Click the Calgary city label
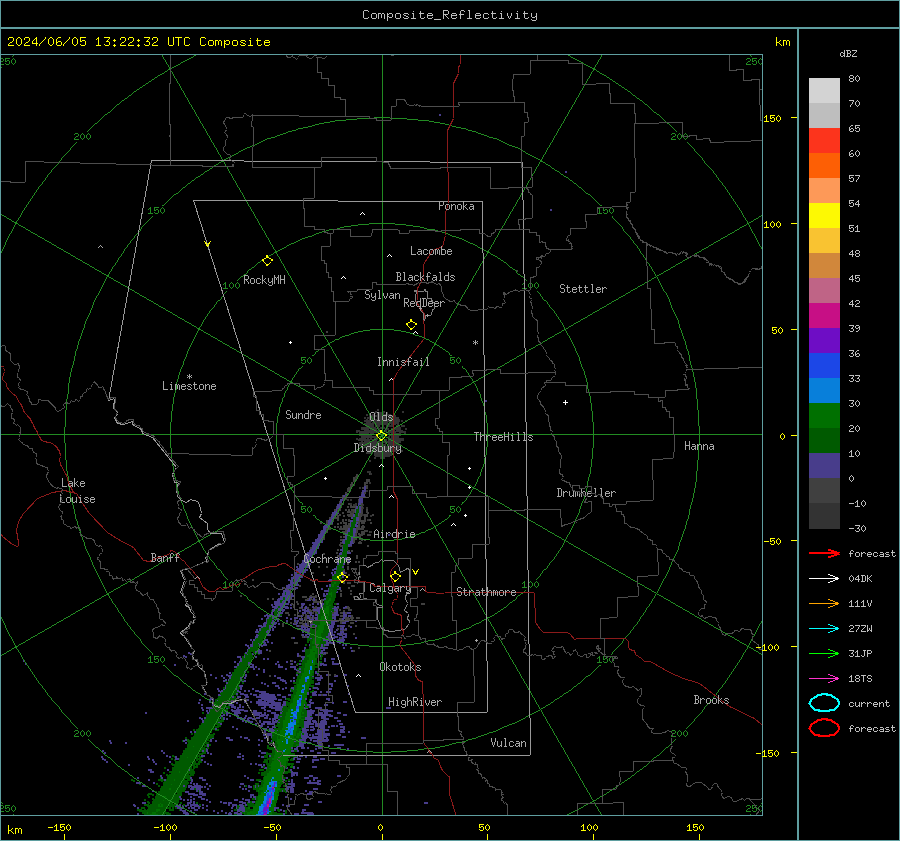 tap(390, 588)
